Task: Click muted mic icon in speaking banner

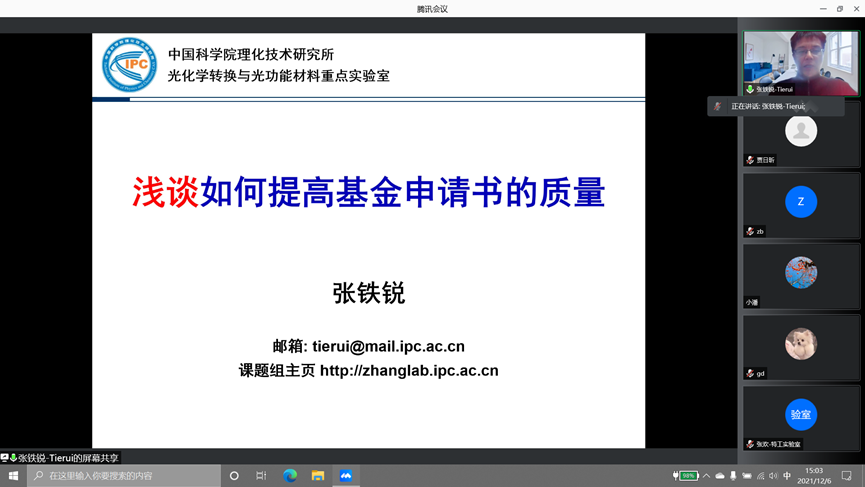Action: (718, 106)
